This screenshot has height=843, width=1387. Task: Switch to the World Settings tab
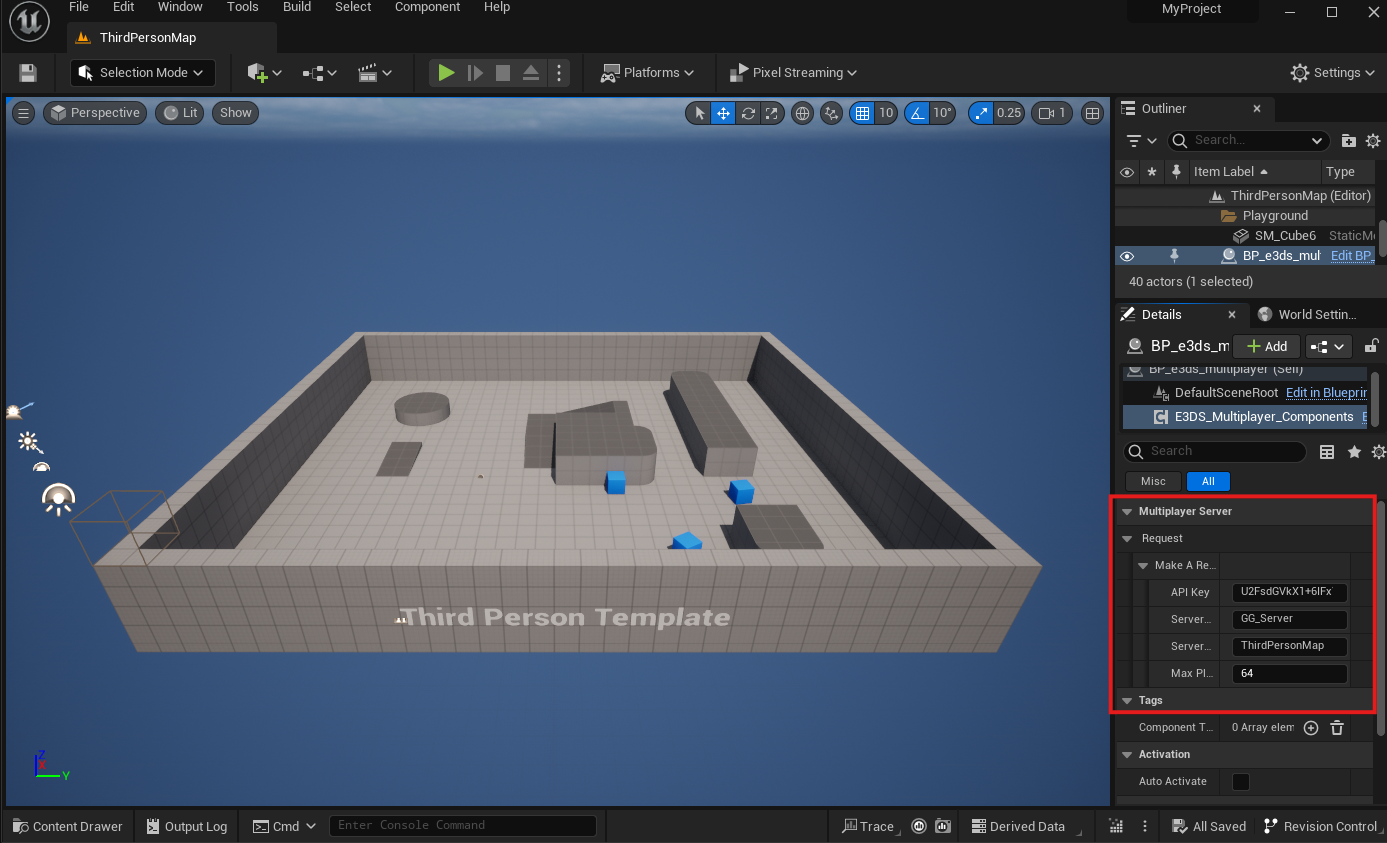coord(1307,314)
